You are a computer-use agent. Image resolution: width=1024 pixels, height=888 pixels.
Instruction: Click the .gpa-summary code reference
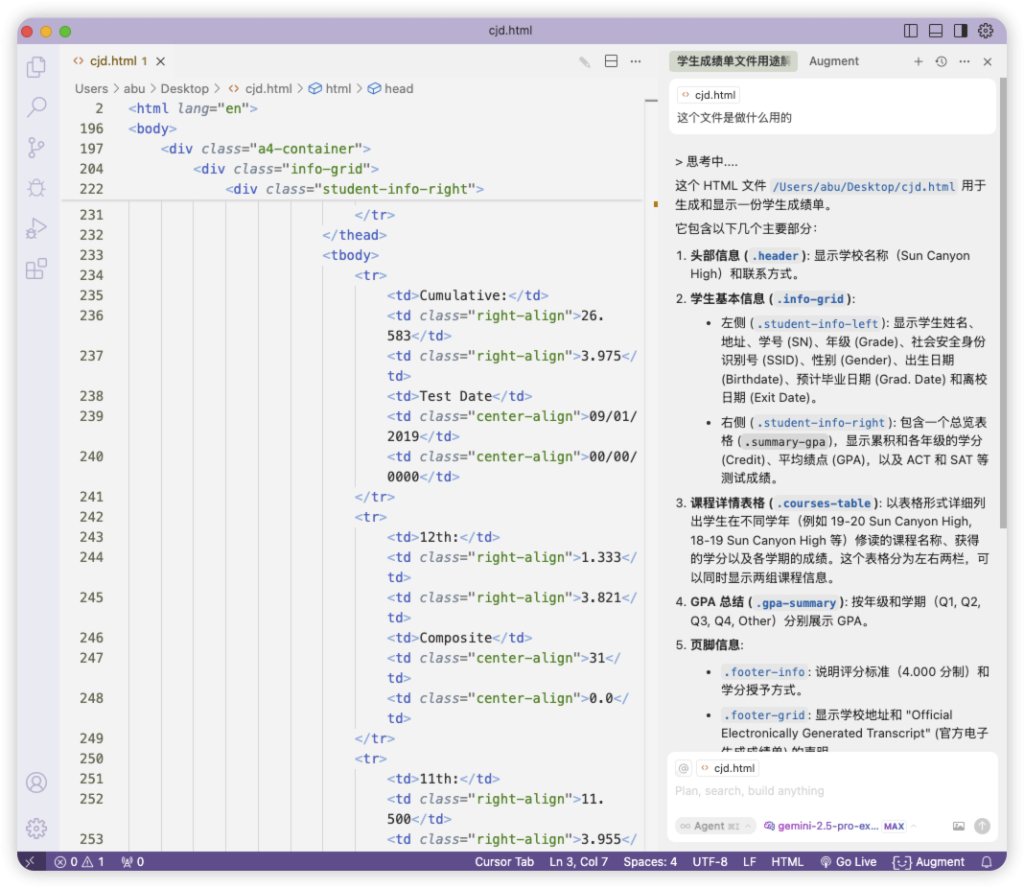coord(795,603)
